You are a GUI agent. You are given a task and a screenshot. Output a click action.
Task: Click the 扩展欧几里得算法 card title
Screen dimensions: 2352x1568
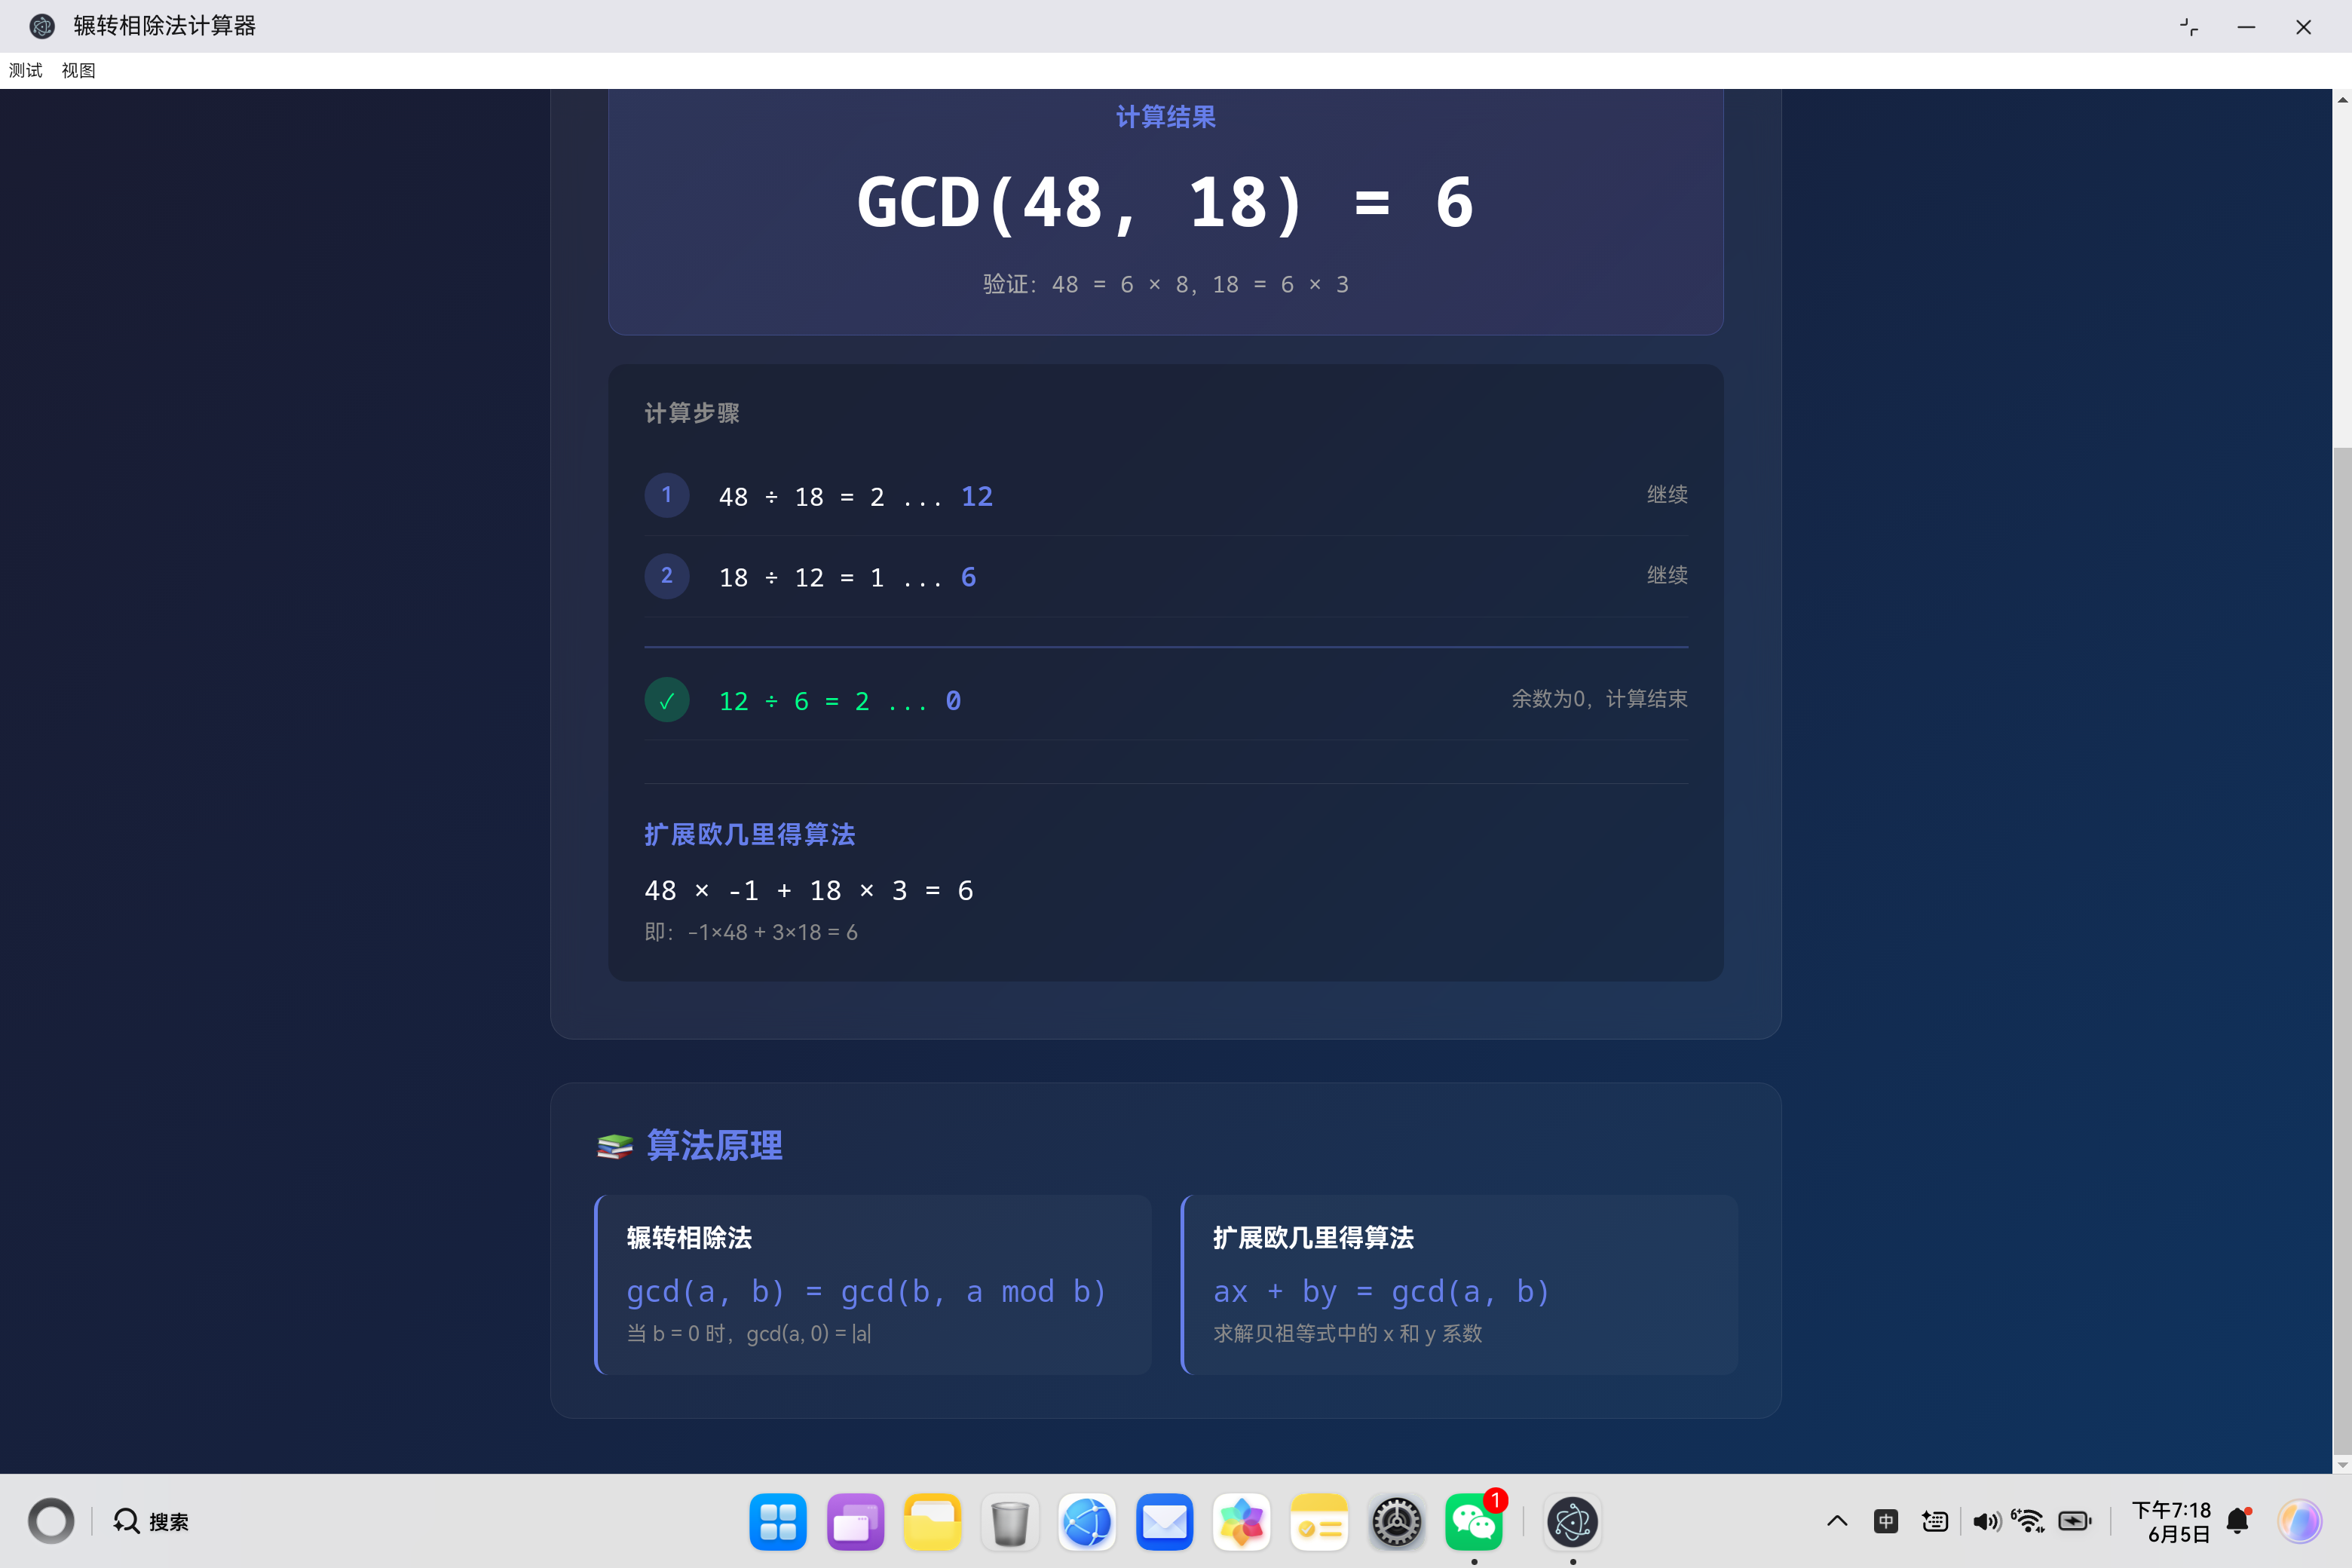point(1313,1237)
